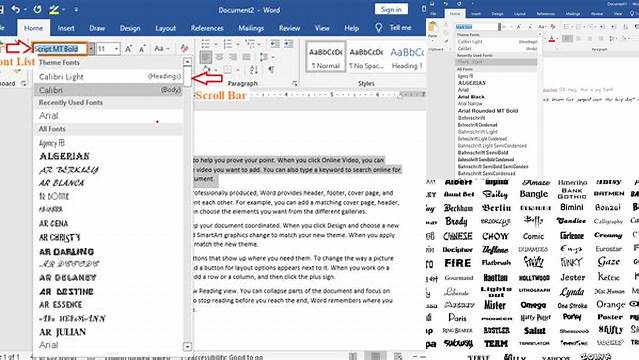This screenshot has height=360, width=639.
Task: Toggle Show/Hide paragraph marks
Action: pyautogui.click(x=271, y=70)
